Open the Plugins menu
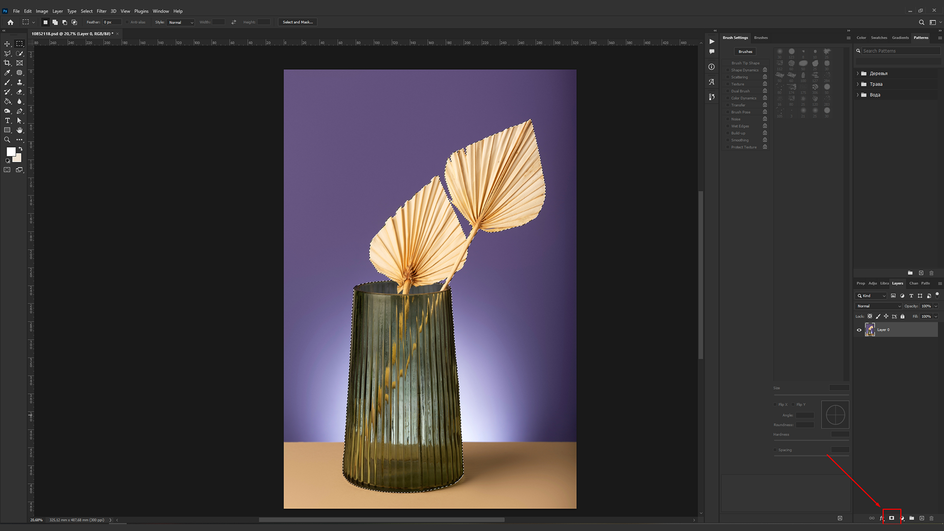The height and width of the screenshot is (531, 944). coord(141,11)
